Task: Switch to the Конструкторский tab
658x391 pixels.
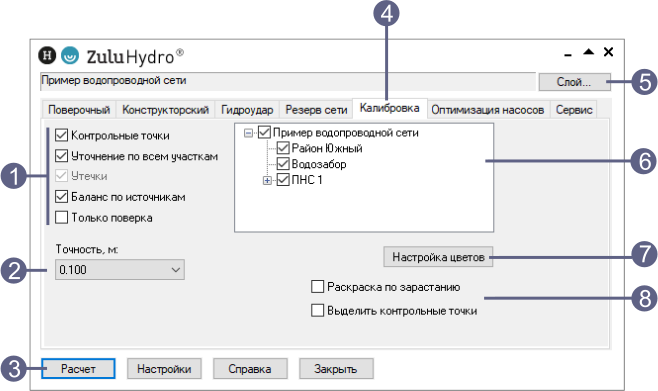Action: pos(165,110)
